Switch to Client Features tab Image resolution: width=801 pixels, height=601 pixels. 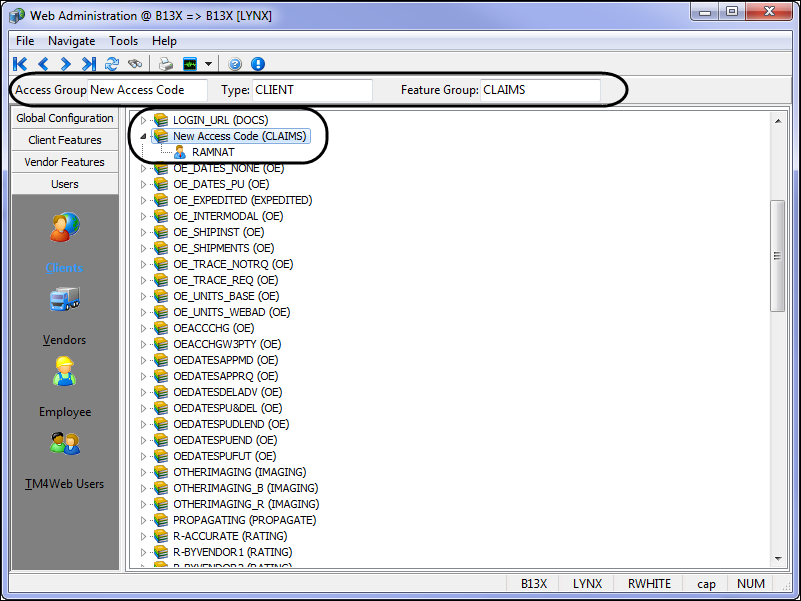pos(65,140)
